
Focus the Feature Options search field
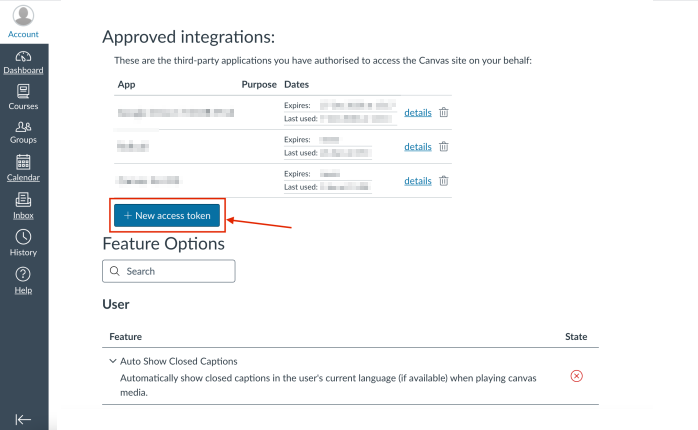point(176,271)
